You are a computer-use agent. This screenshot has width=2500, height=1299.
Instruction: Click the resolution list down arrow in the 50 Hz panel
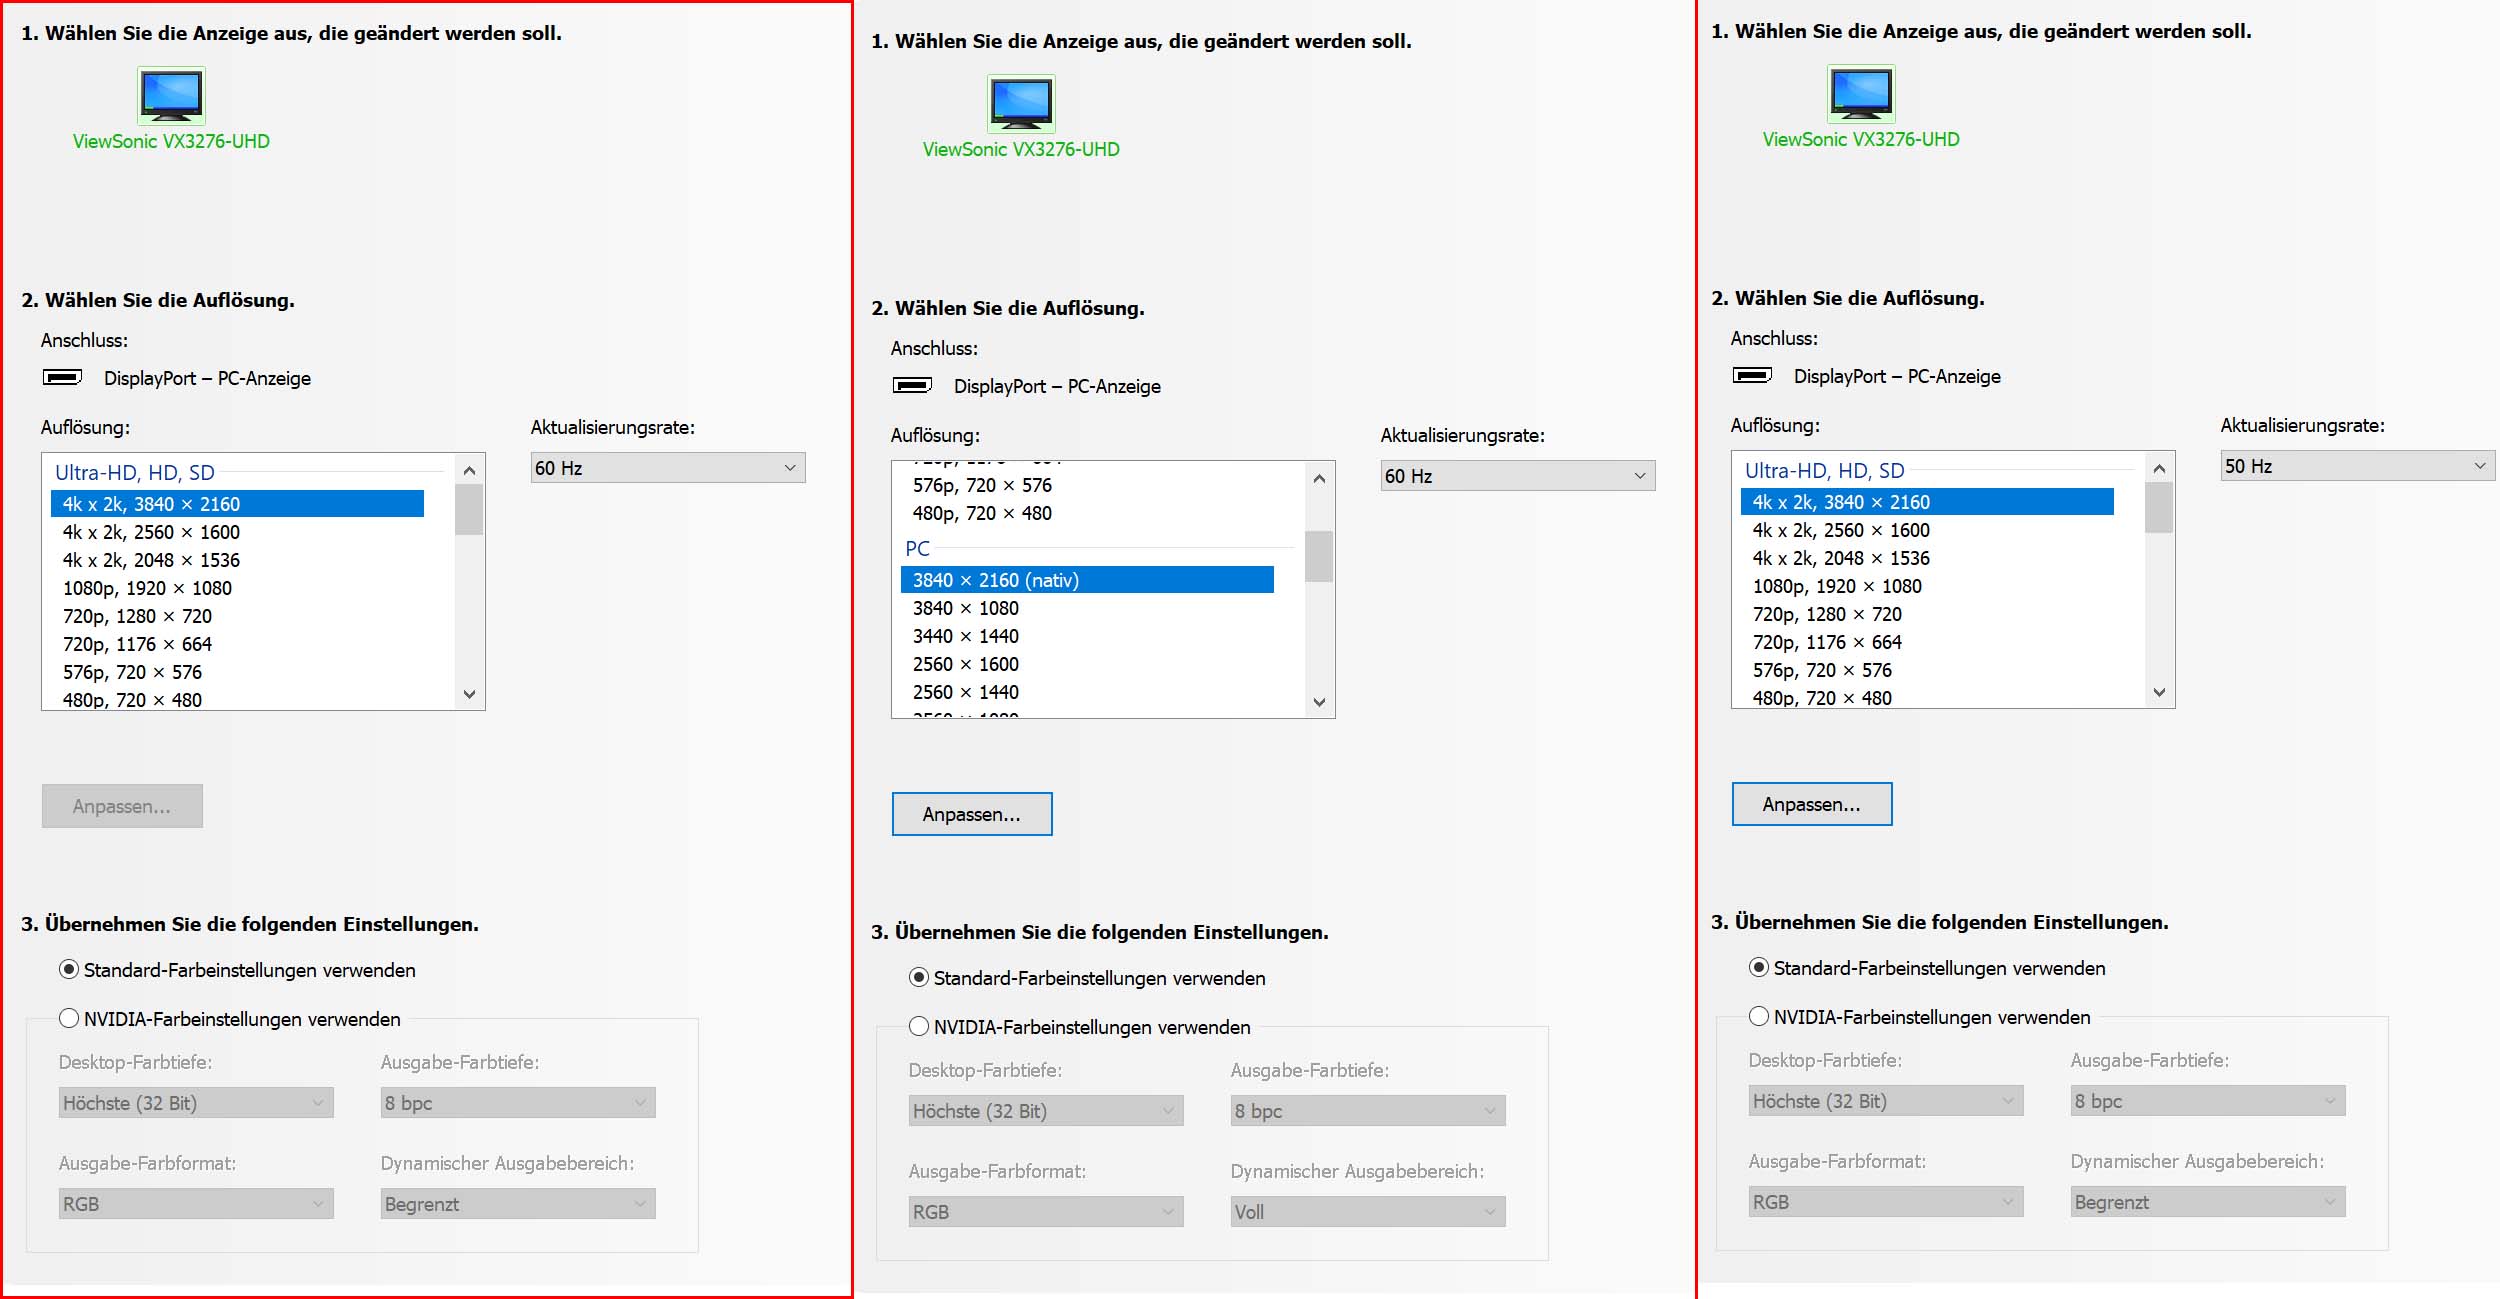point(2159,692)
